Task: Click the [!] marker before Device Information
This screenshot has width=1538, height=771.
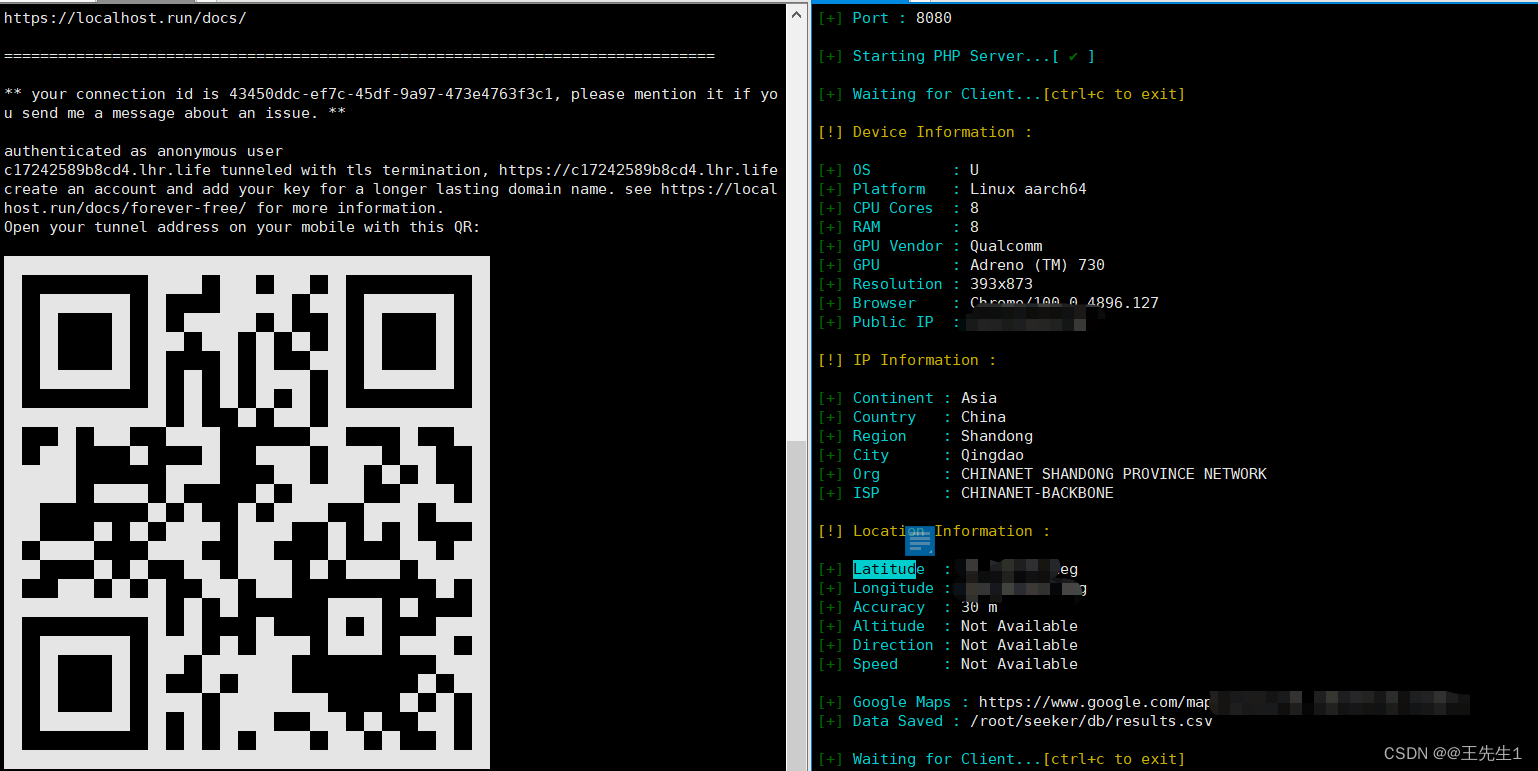Action: [830, 131]
